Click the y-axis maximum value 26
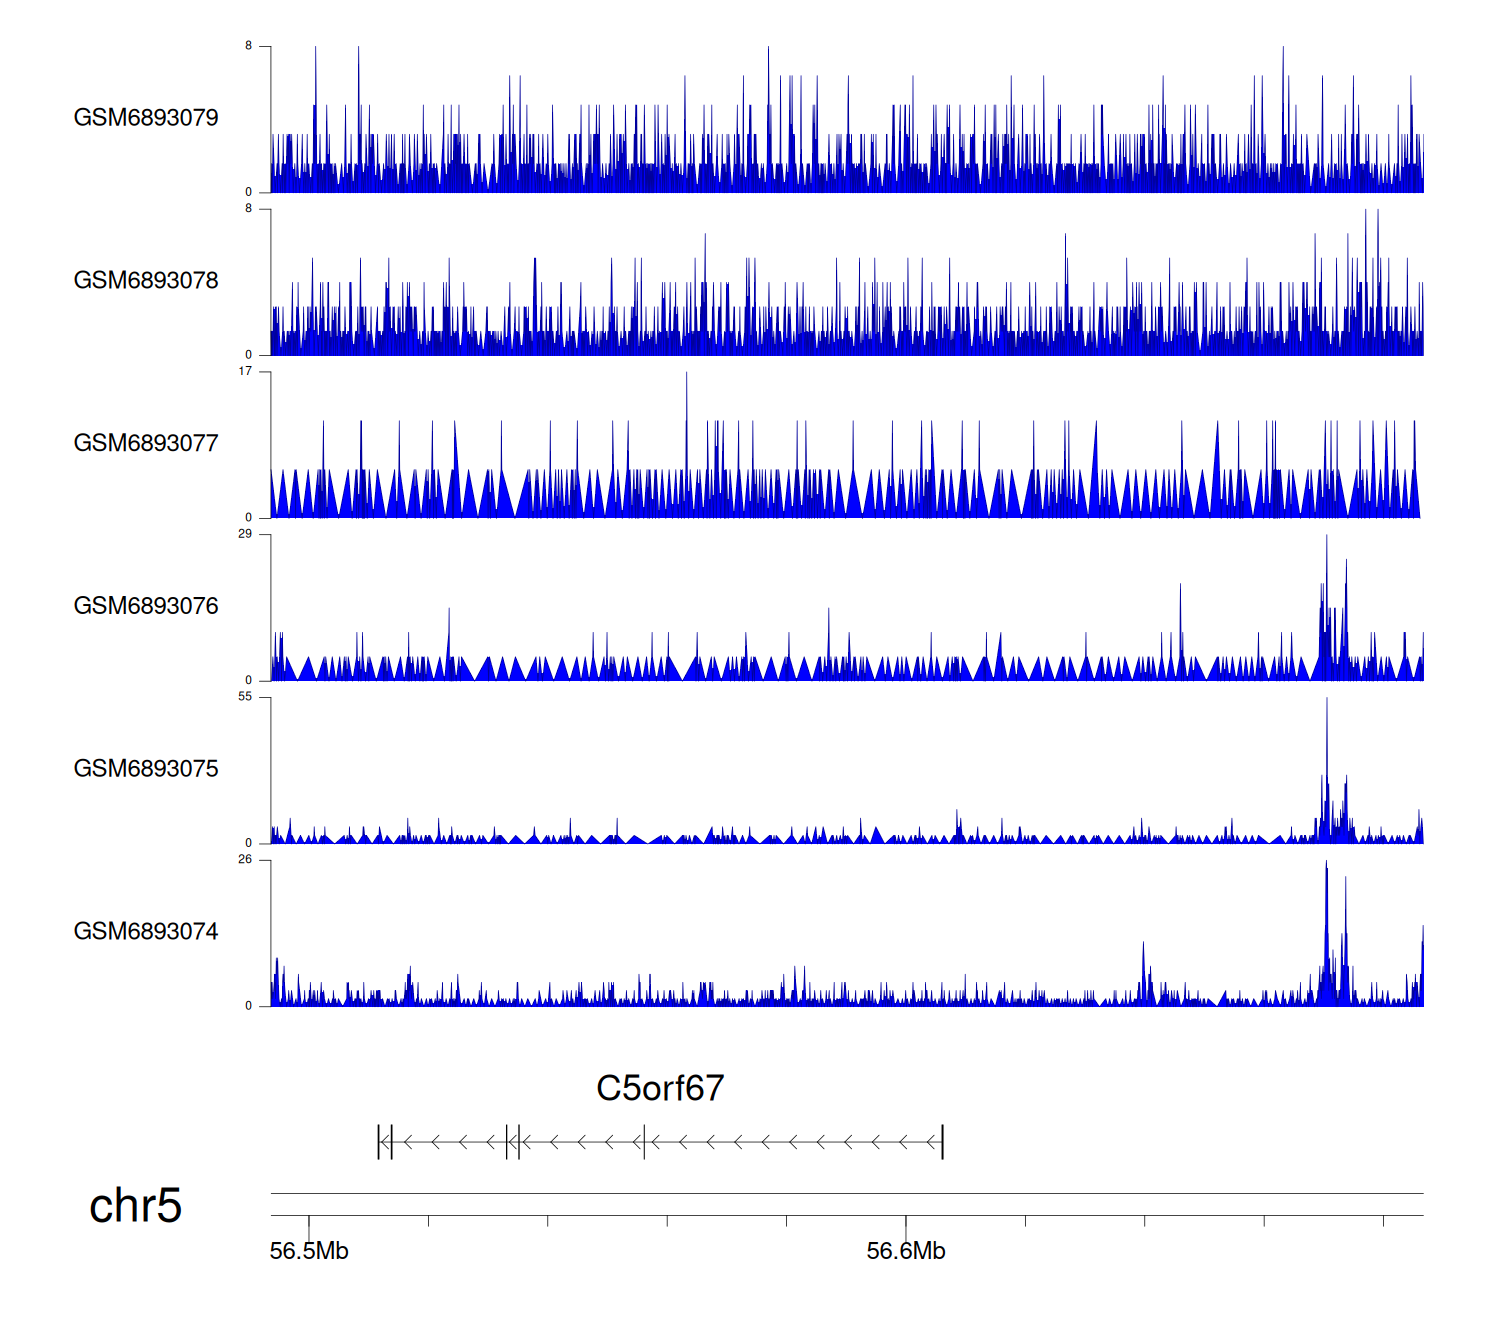 (245, 860)
